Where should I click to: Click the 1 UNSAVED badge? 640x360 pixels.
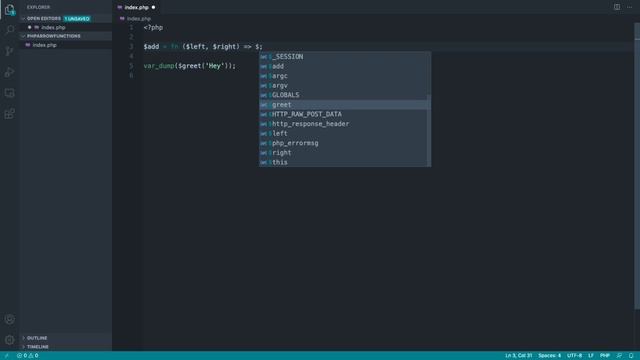(77, 19)
